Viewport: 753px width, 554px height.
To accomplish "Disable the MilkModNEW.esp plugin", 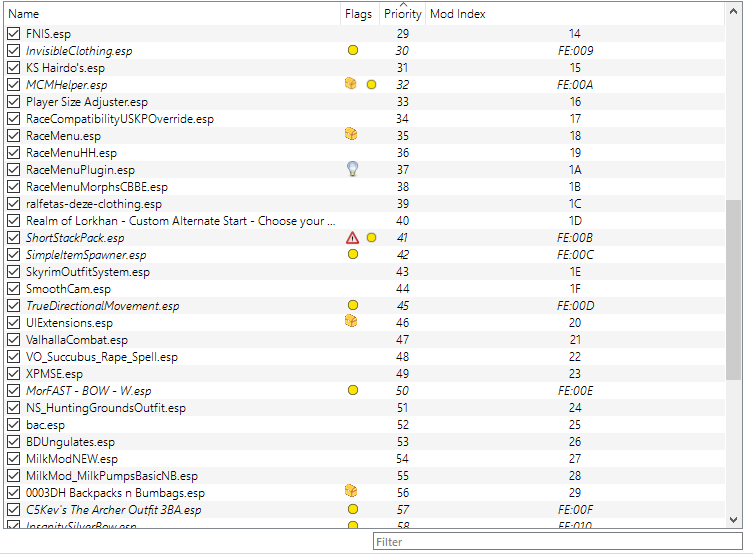I will pyautogui.click(x=14, y=459).
